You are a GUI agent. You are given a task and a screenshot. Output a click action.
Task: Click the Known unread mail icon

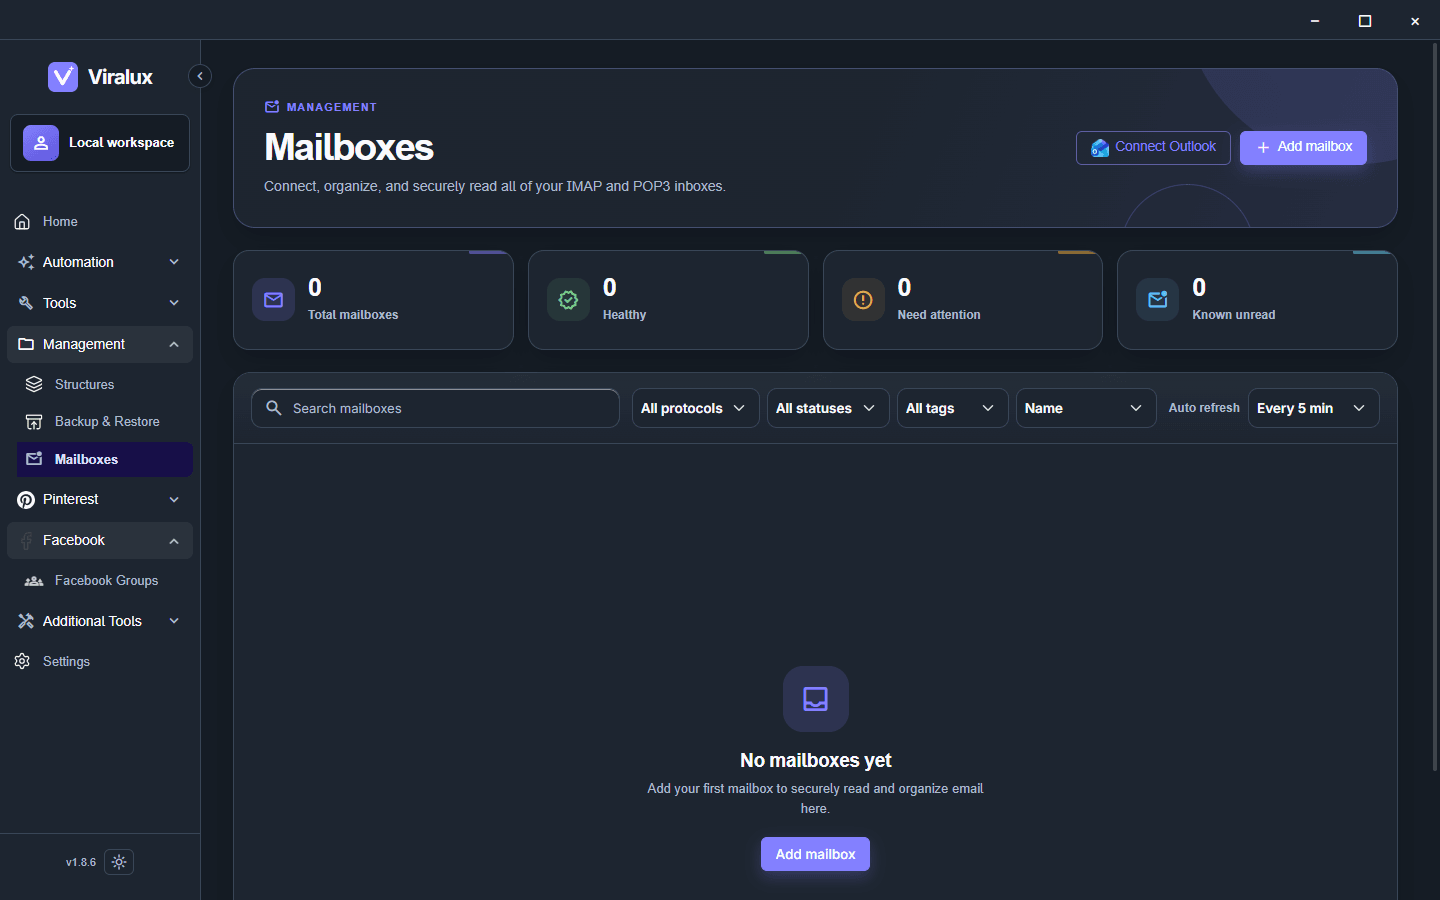click(x=1157, y=300)
